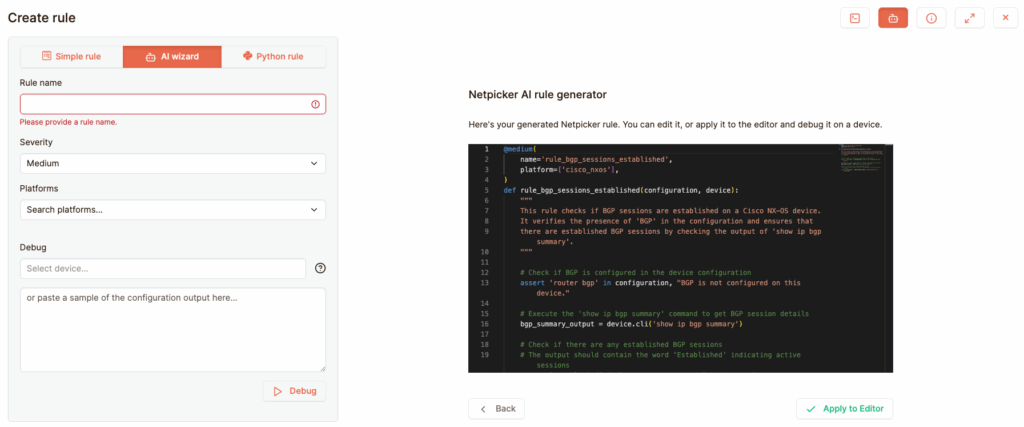Image resolution: width=1024 pixels, height=427 pixels.
Task: Open the Select device dropdown
Action: pos(162,268)
